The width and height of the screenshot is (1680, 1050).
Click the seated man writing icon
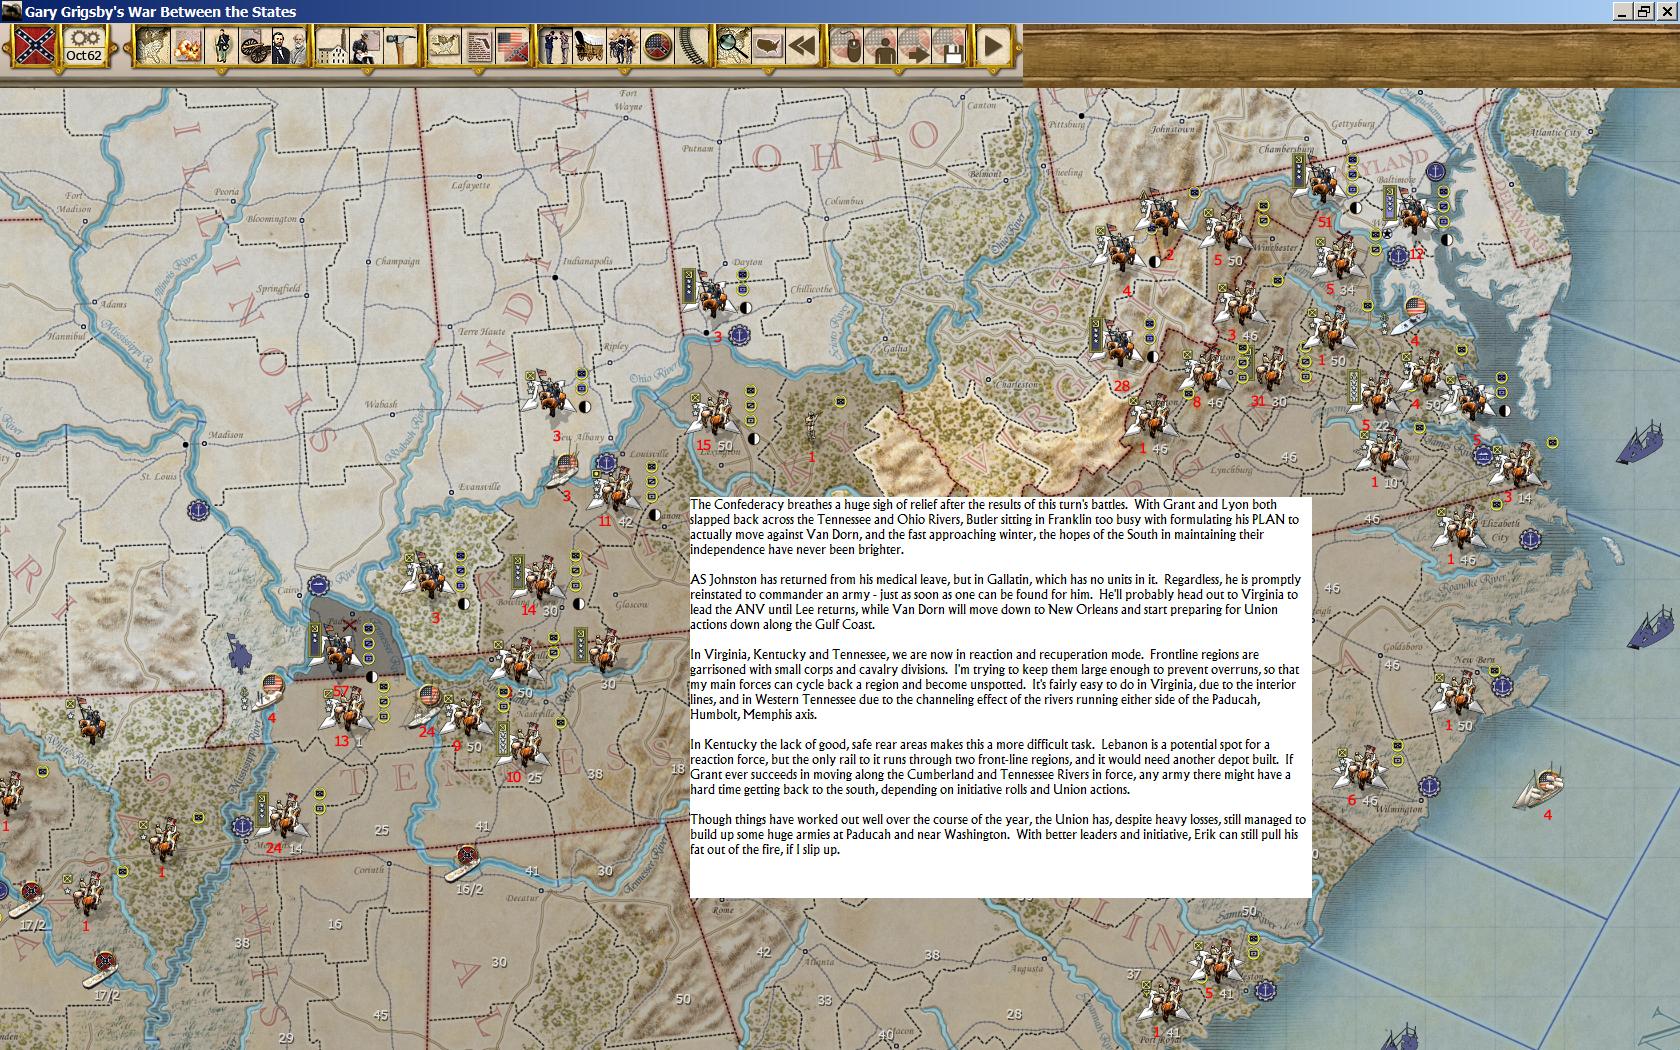coord(366,46)
